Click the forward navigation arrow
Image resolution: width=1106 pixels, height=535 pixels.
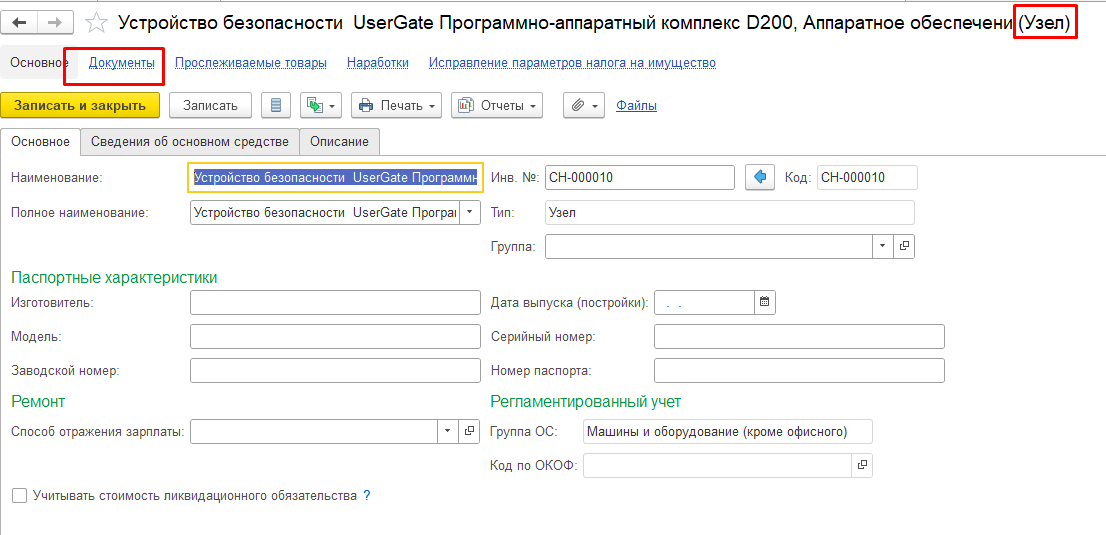tap(55, 22)
